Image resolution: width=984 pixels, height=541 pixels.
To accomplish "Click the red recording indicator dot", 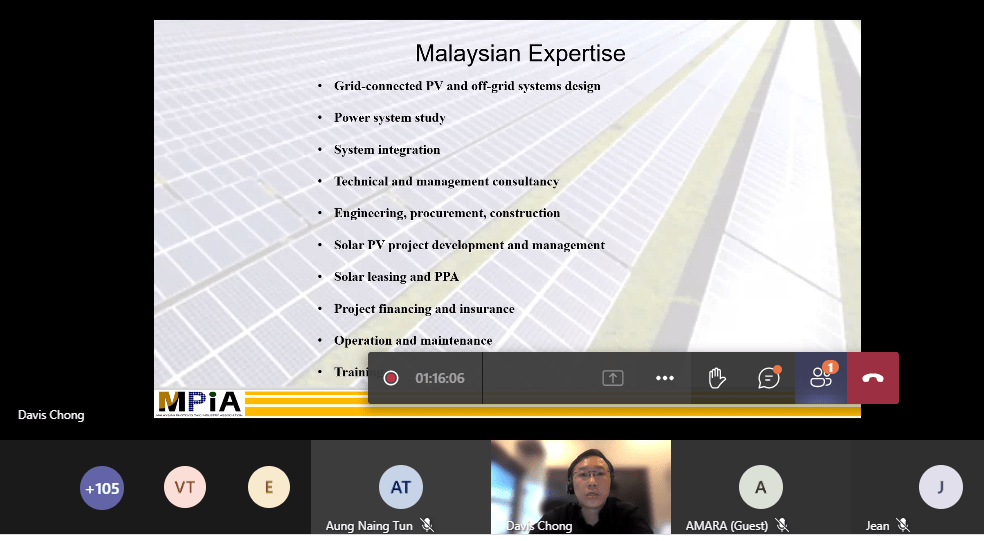I will [x=391, y=378].
